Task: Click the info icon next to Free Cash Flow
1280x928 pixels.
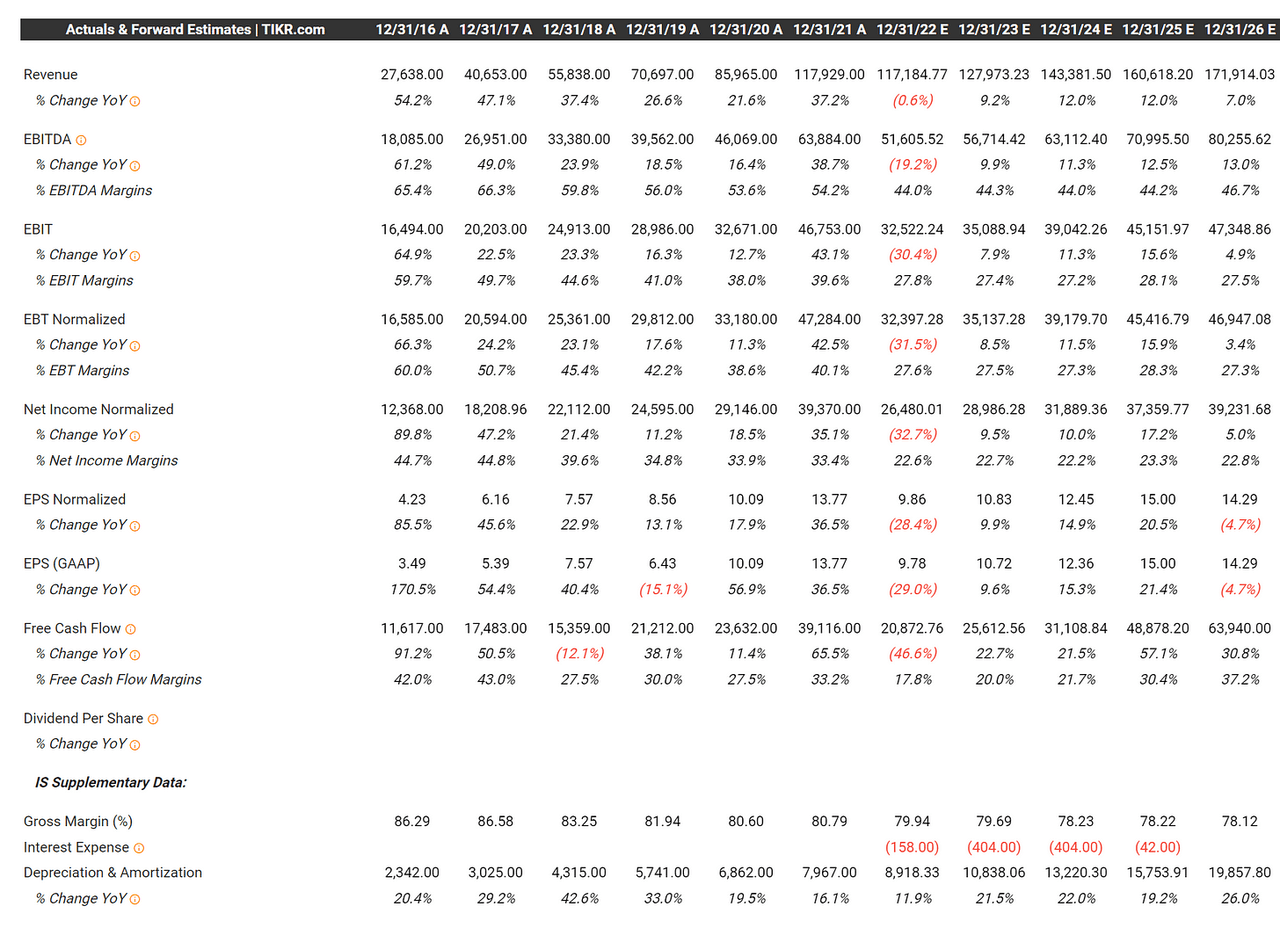Action: 131,629
